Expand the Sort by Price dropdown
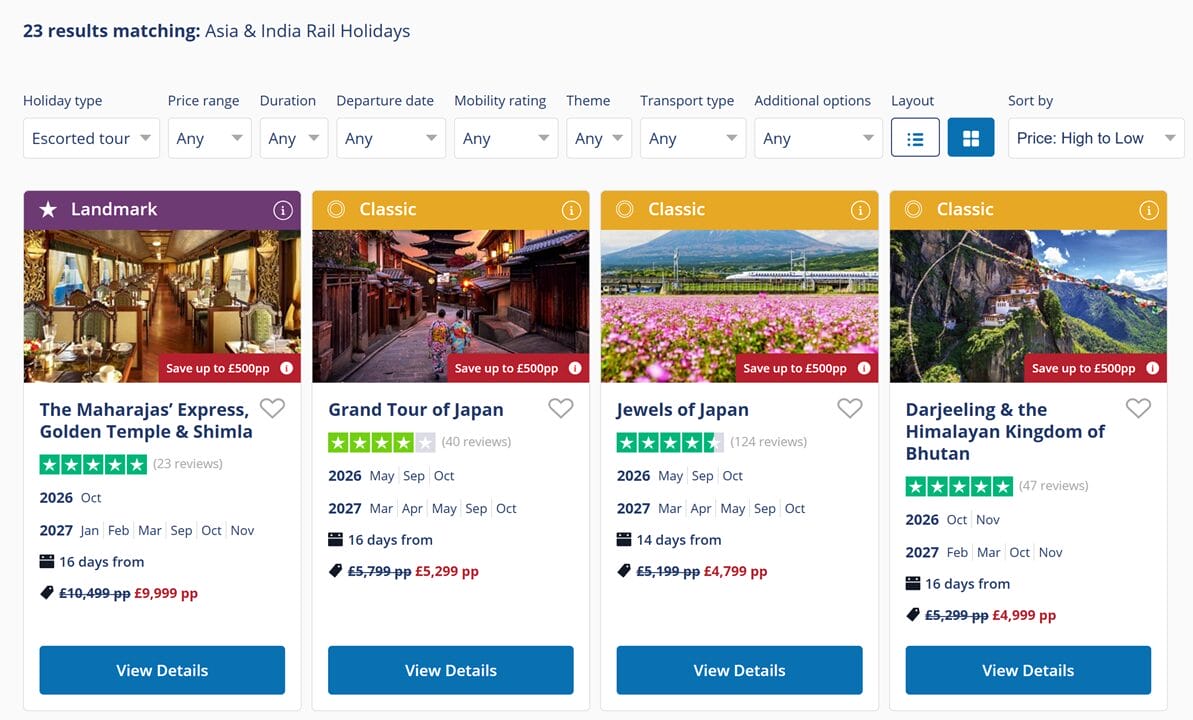Screen dimensions: 1193x720 click(1096, 138)
